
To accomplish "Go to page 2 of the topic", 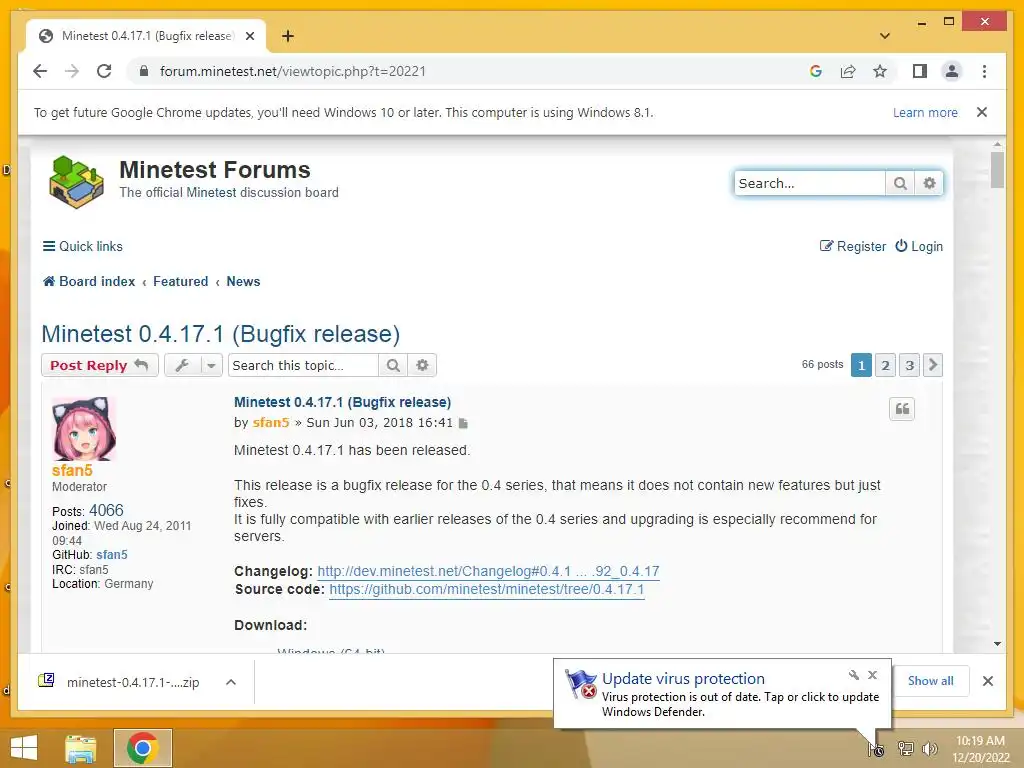I will (886, 365).
